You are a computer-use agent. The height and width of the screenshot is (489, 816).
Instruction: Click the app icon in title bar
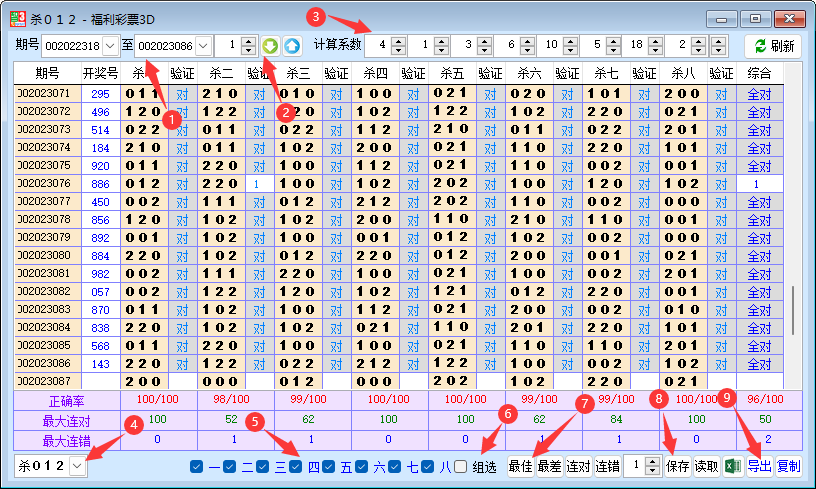(x=14, y=17)
